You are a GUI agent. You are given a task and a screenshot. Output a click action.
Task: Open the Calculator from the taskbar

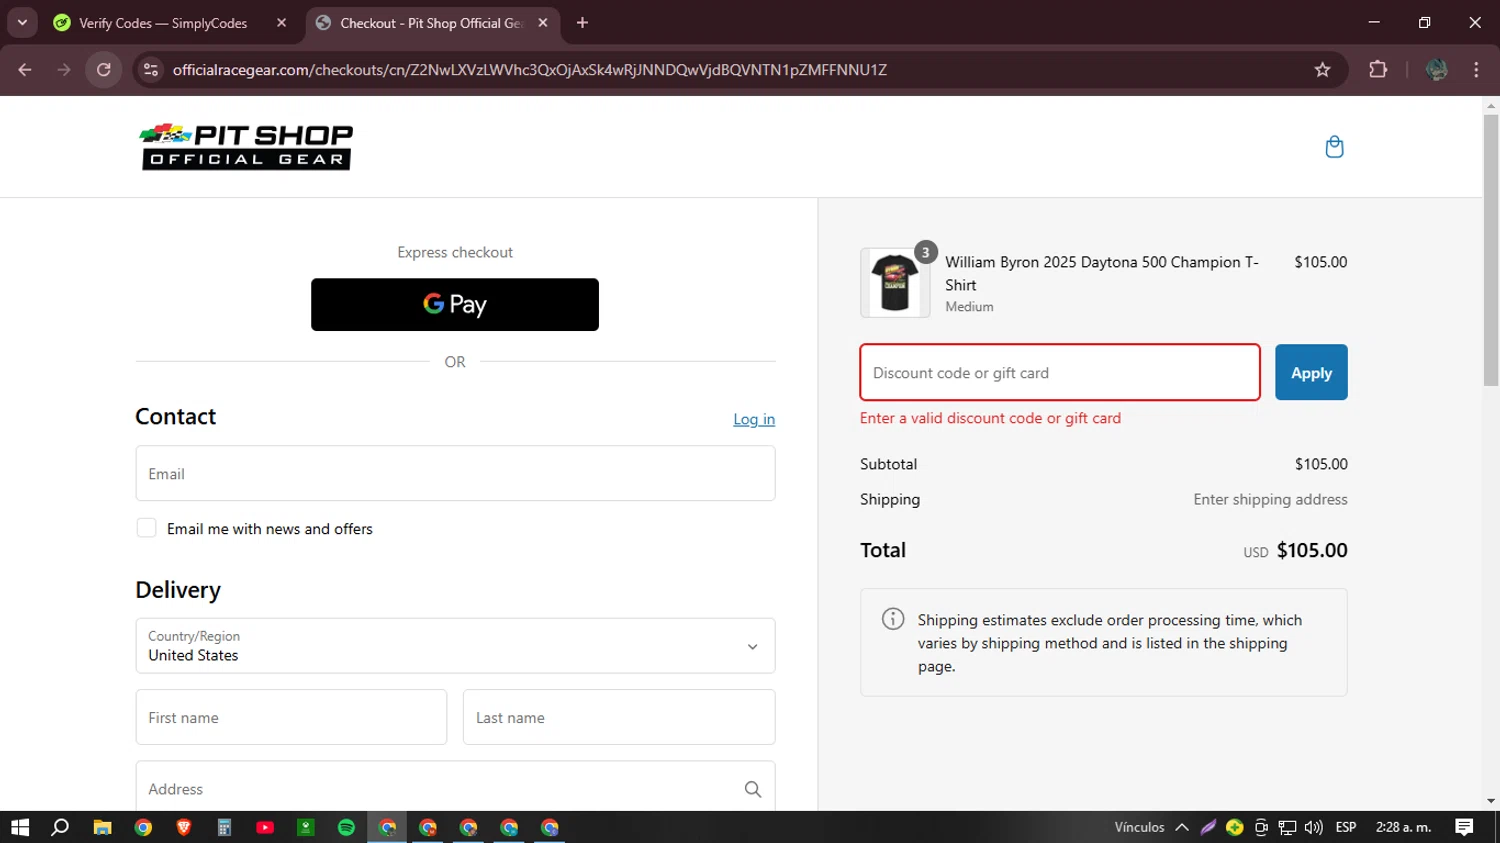tap(224, 827)
